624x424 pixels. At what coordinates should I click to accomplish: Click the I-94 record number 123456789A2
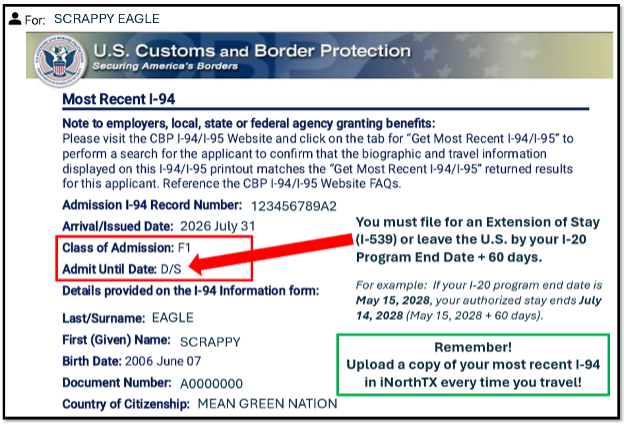click(294, 206)
